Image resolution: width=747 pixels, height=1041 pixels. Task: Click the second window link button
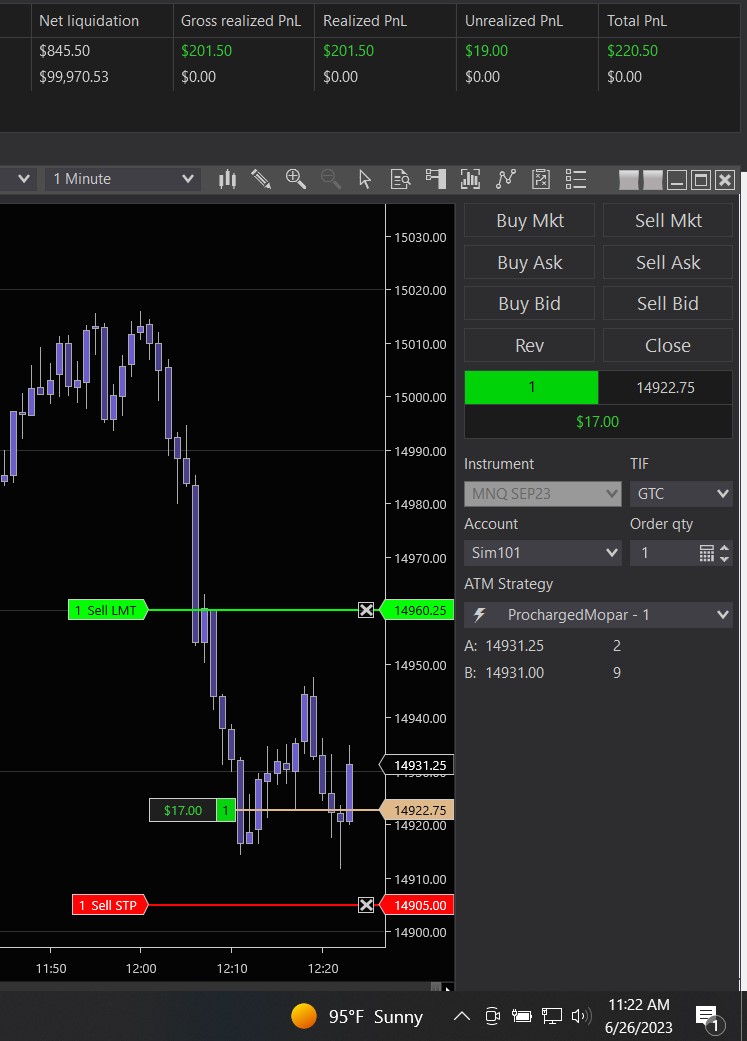coord(653,180)
